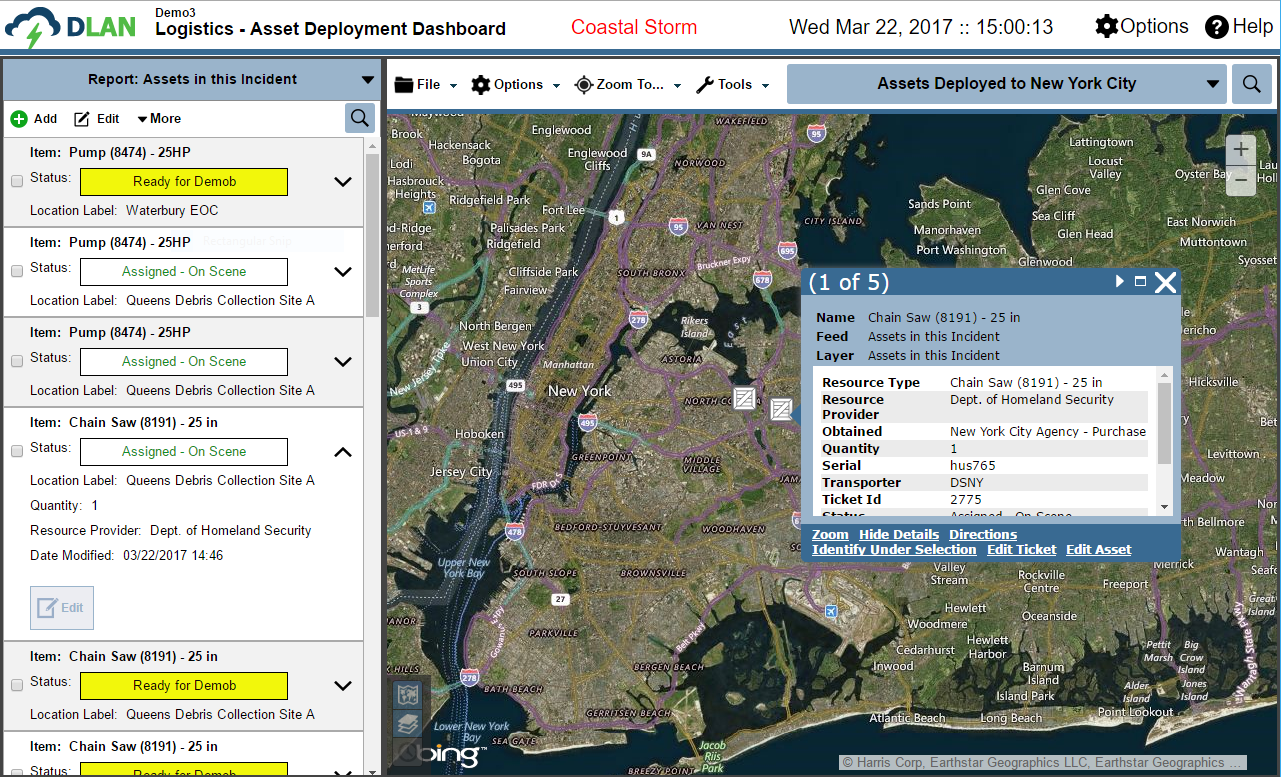1281x777 pixels.
Task: Click popup scrollbar up arrow
Action: (1164, 375)
